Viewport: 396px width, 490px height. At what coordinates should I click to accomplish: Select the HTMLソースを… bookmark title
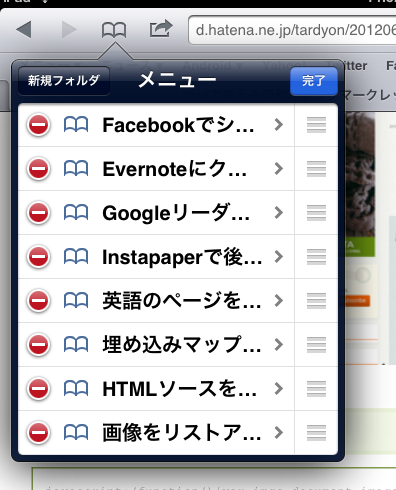pos(180,389)
